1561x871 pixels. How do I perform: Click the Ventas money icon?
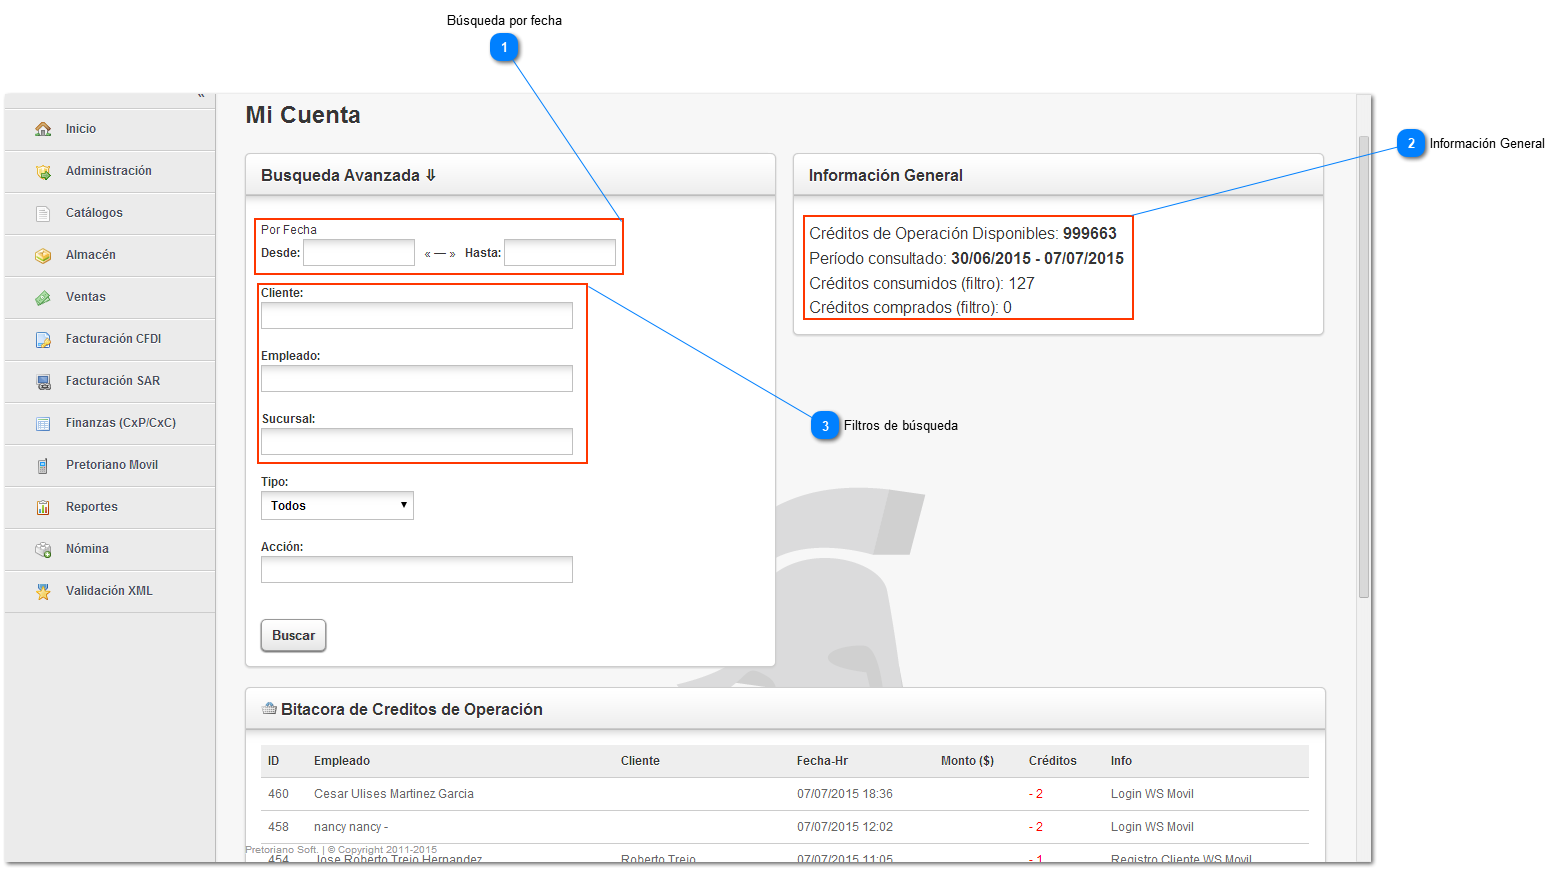(x=43, y=297)
